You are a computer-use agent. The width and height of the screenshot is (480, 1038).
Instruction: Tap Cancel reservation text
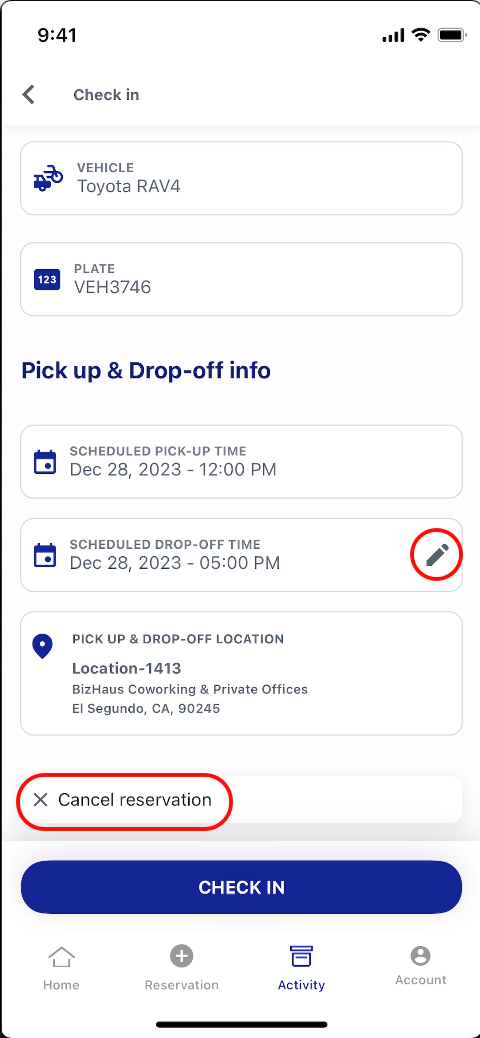(x=135, y=800)
